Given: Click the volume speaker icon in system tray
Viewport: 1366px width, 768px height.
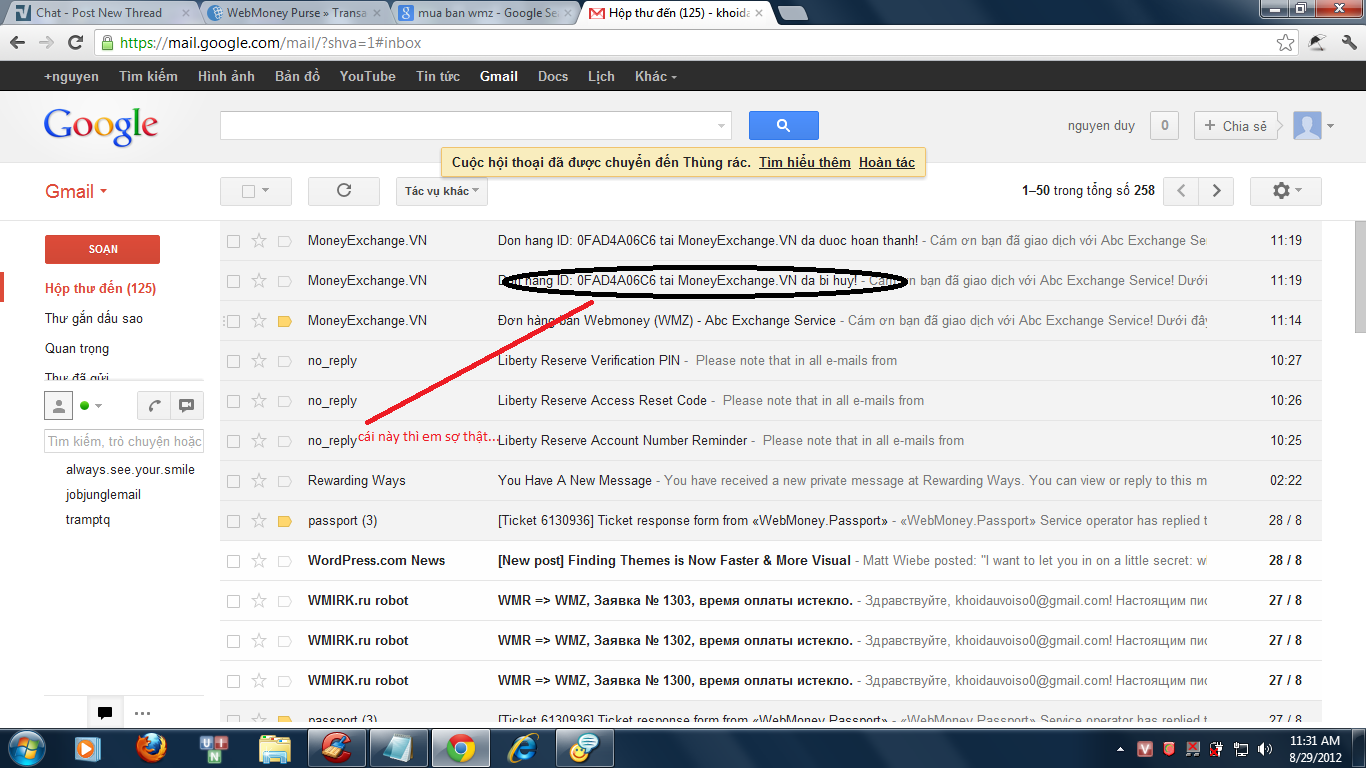Looking at the screenshot, I should coord(1266,748).
